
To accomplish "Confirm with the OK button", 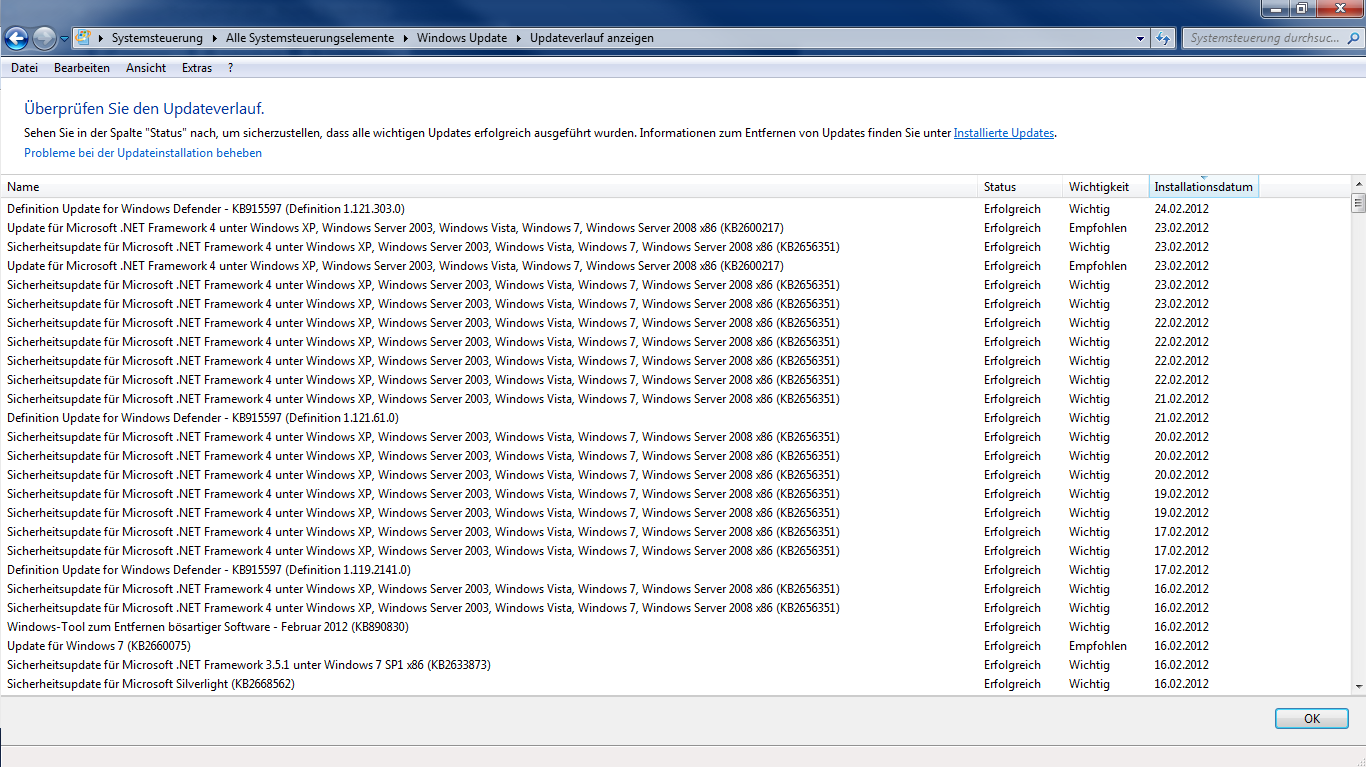I will (x=1312, y=719).
